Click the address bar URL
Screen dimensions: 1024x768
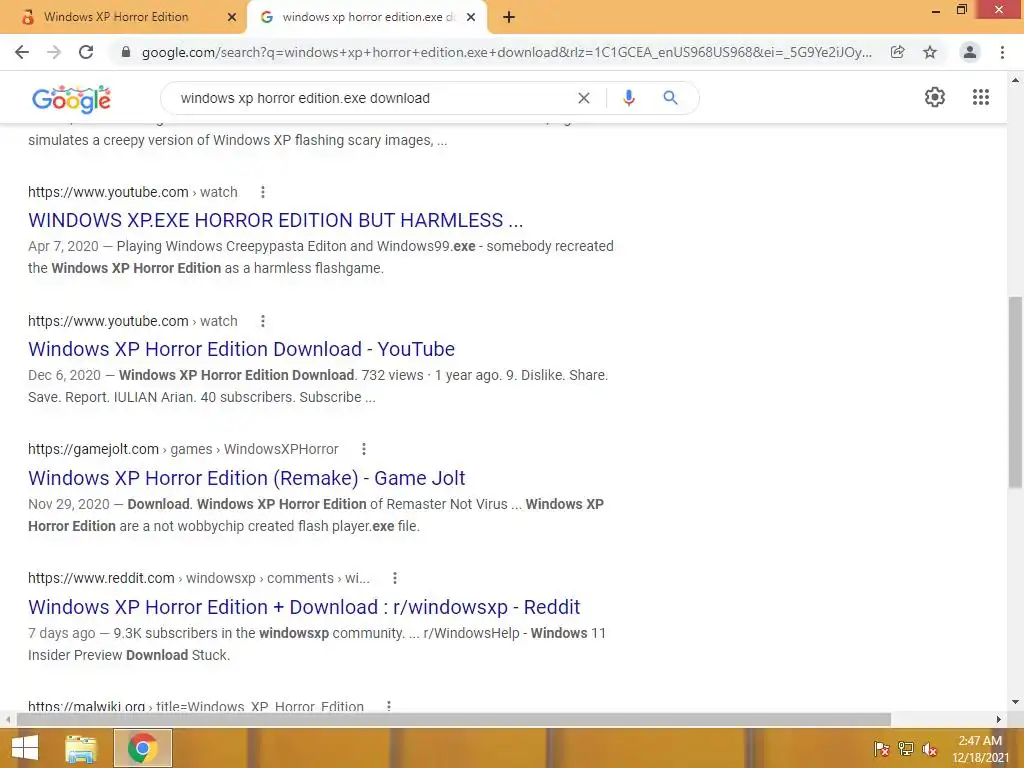coord(506,52)
